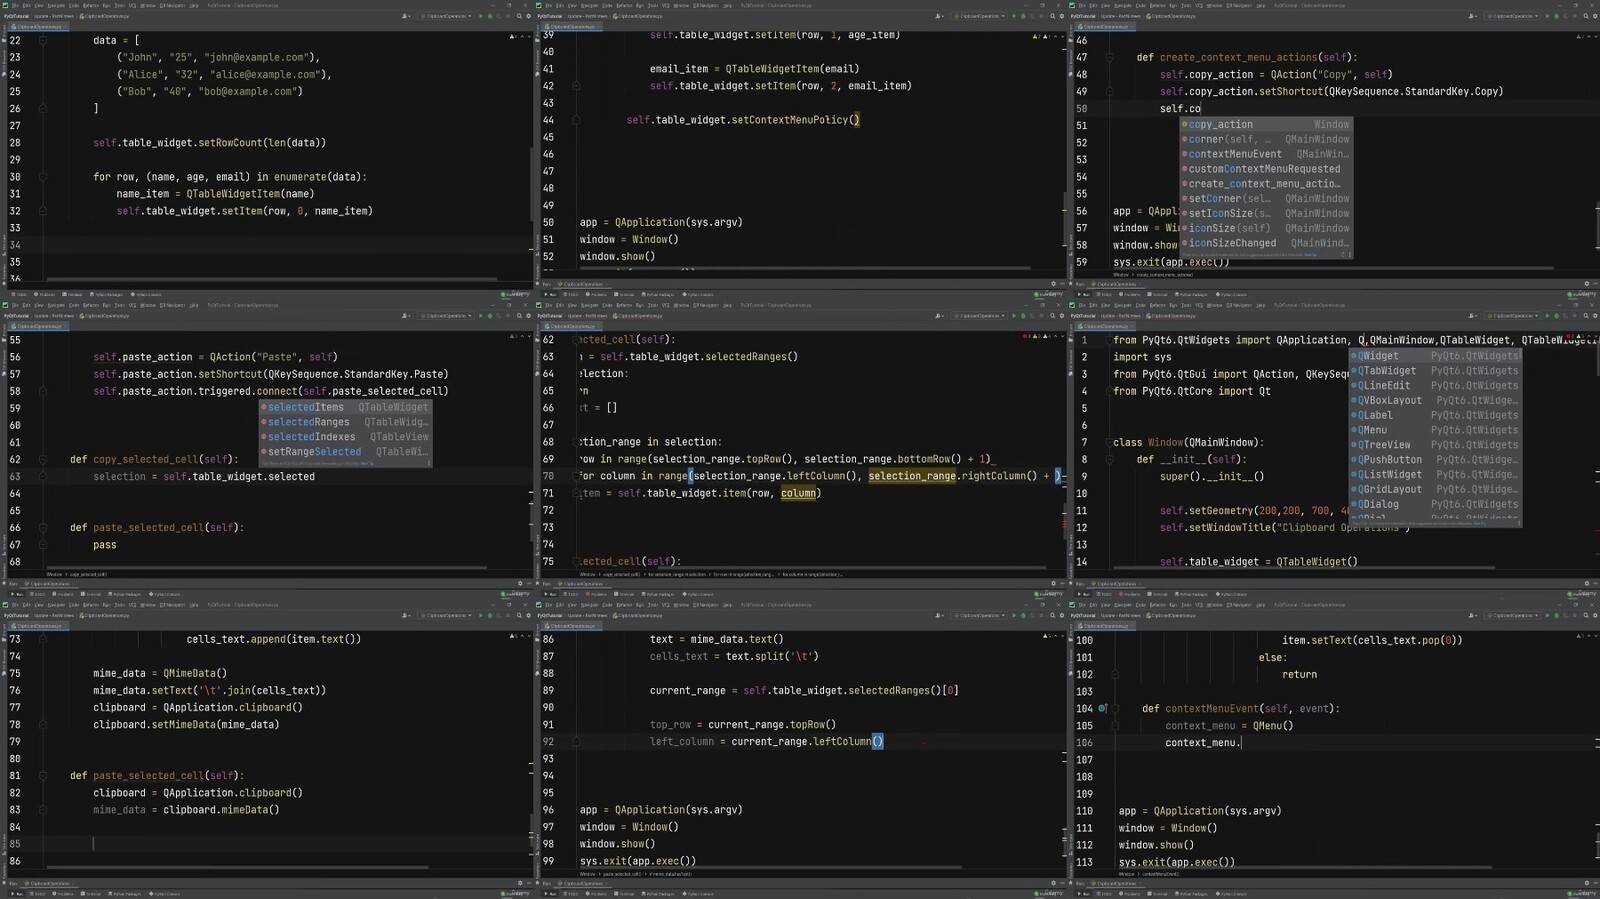Click override gutter icon beside def contextMenuEvent

1103,708
